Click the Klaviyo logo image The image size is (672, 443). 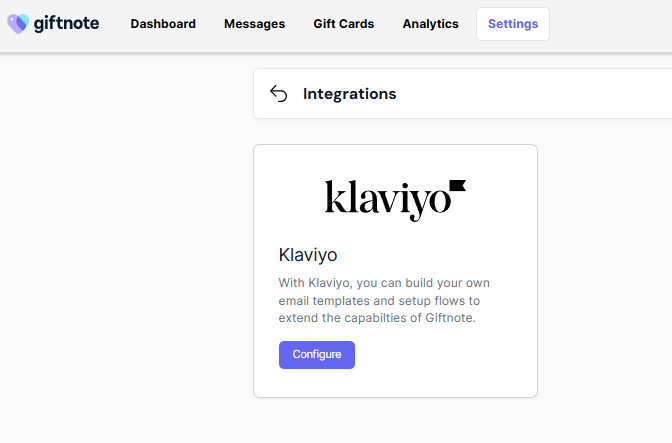[395, 200]
